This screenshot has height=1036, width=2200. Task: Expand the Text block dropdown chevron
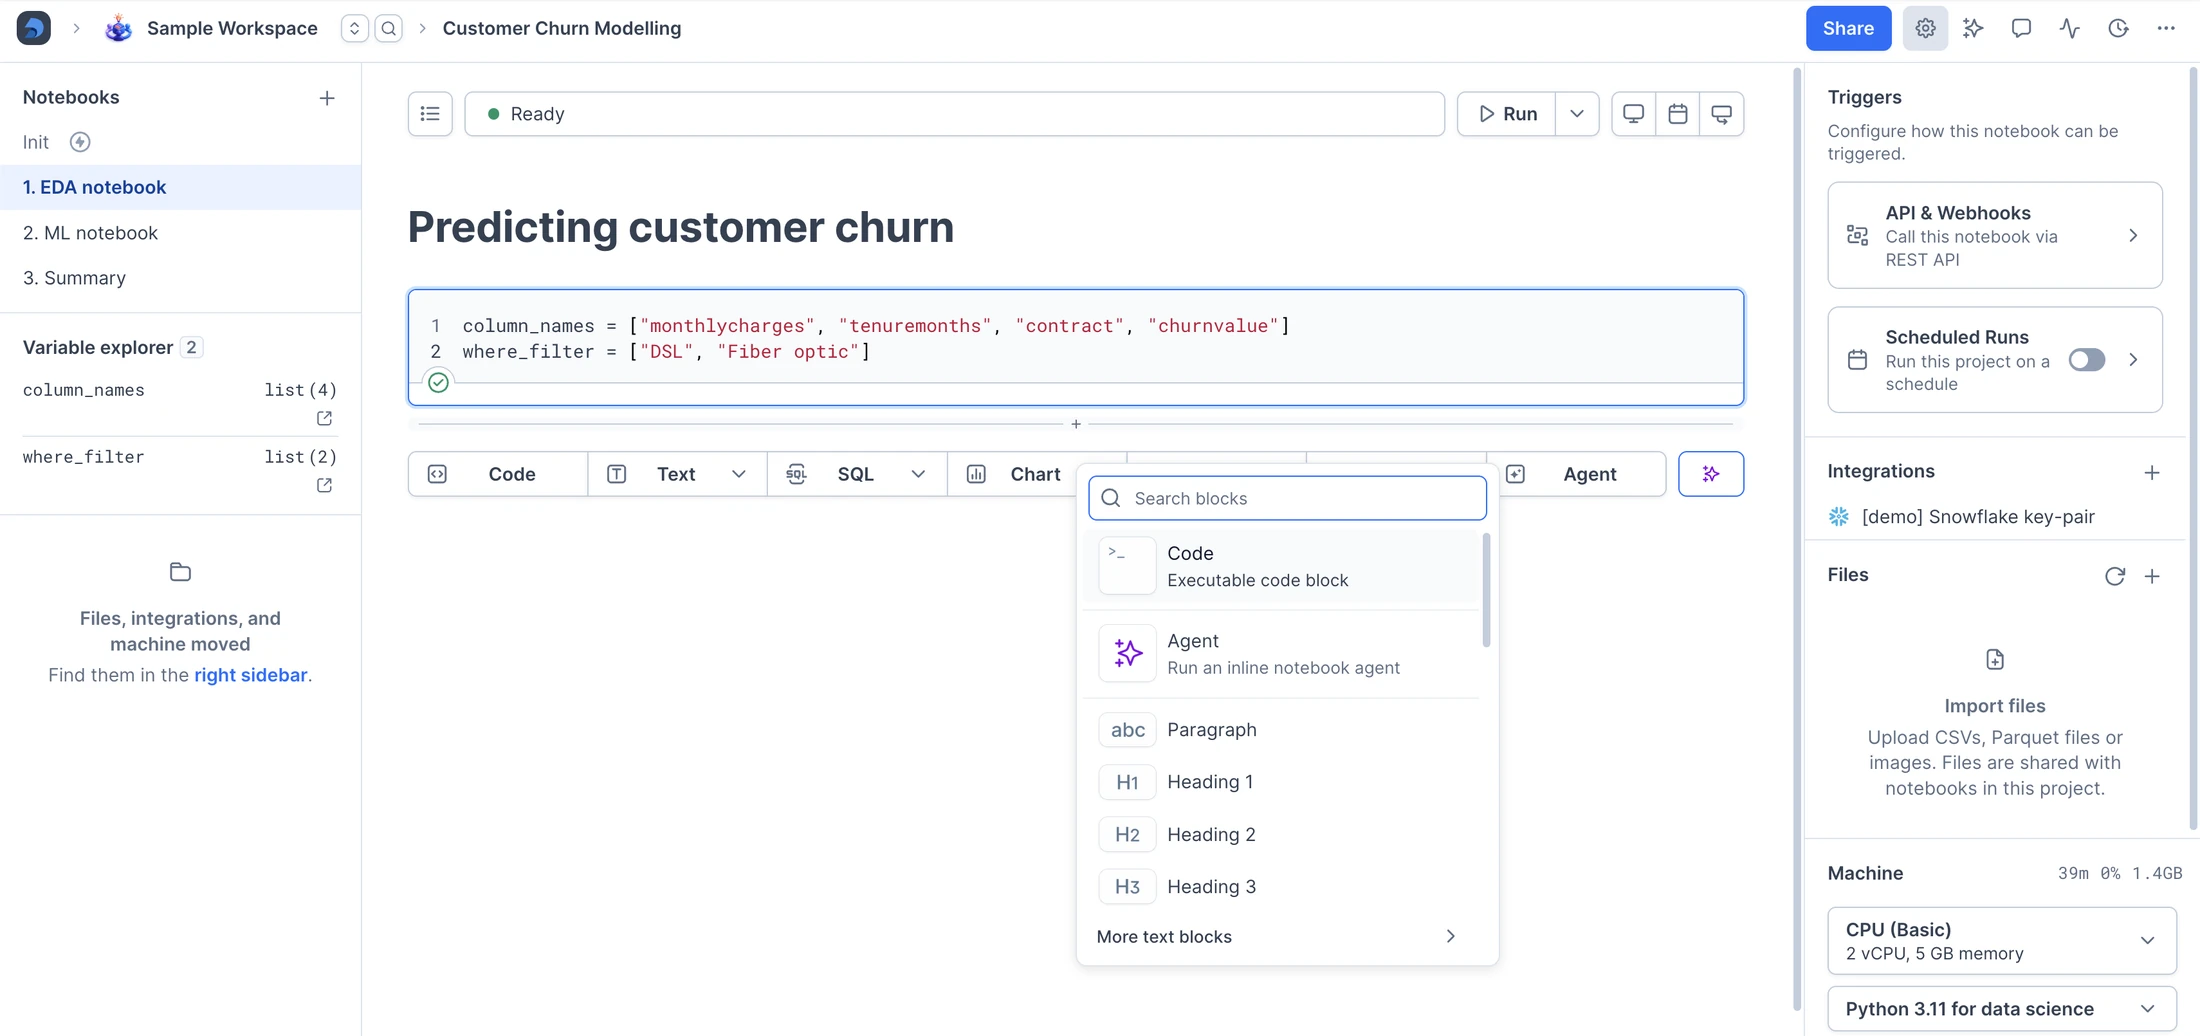pos(738,474)
